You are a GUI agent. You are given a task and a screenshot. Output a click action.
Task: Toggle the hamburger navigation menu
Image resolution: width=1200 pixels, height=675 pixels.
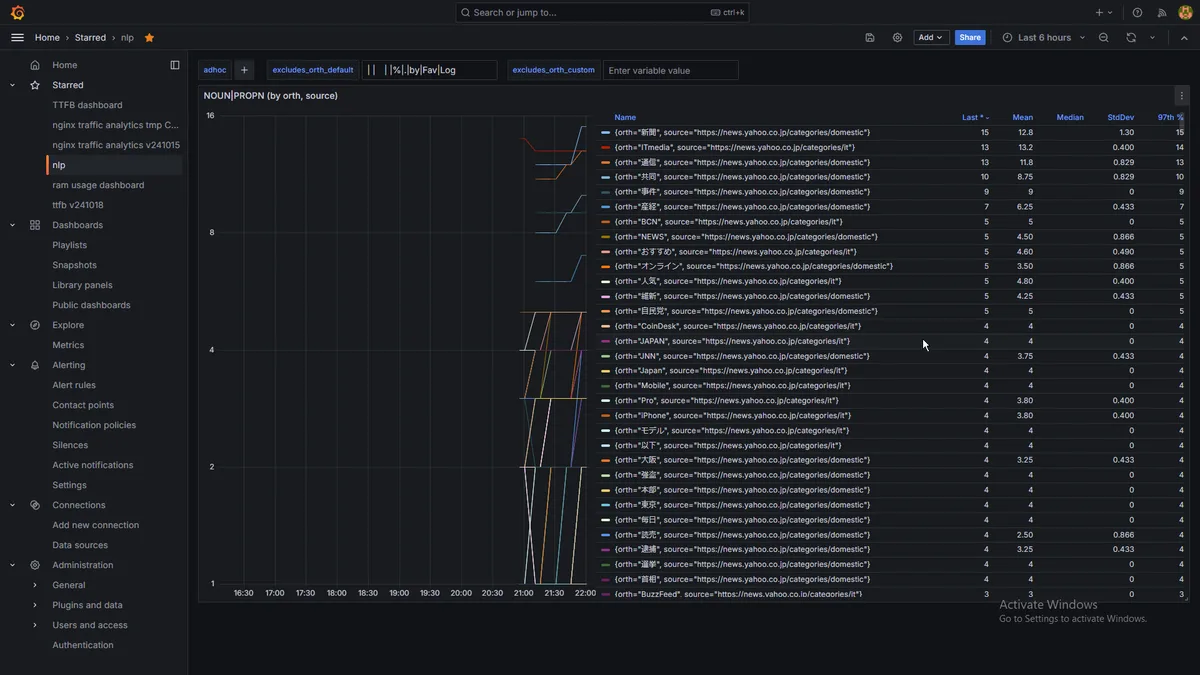(17, 38)
